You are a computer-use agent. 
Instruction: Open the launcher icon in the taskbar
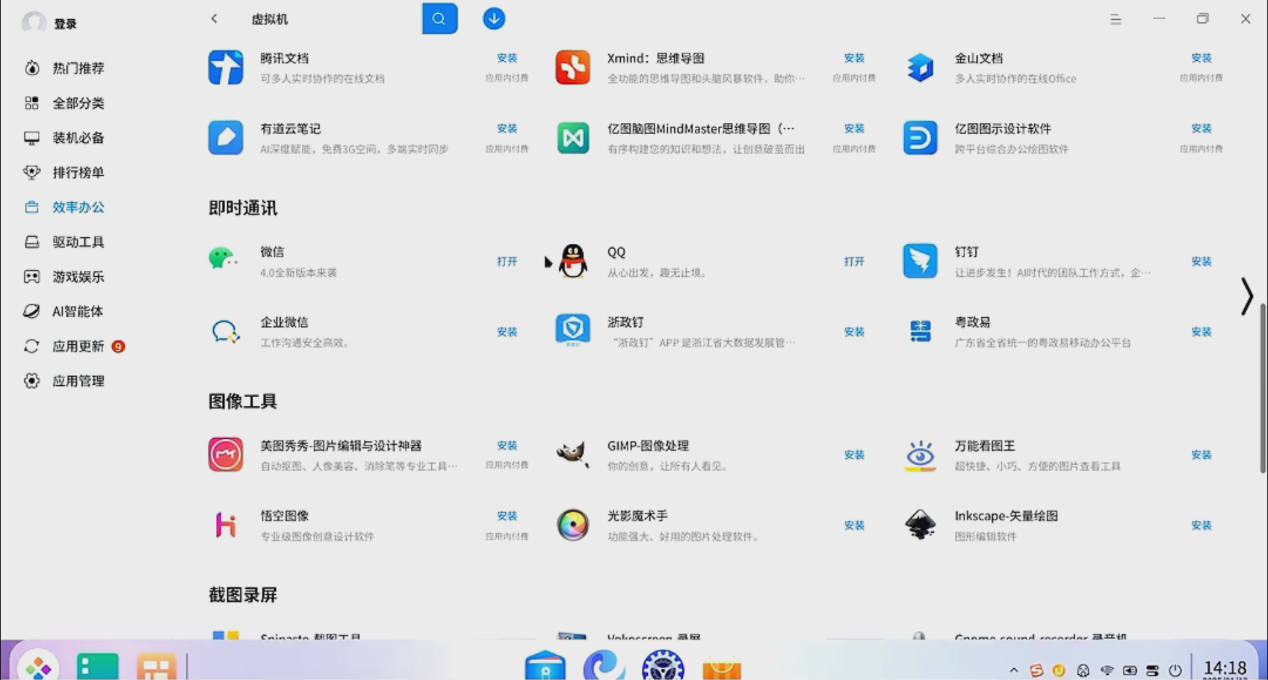click(38, 668)
